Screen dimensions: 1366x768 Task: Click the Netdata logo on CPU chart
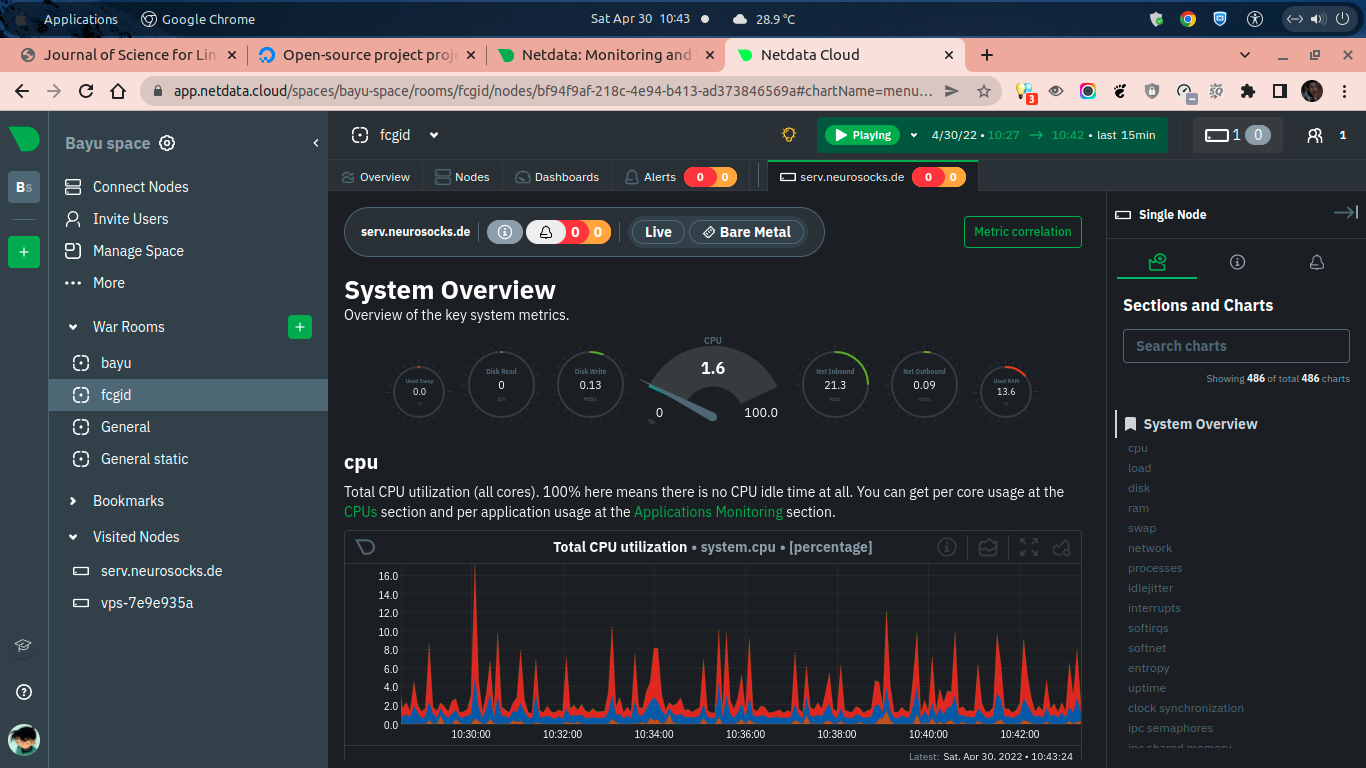(x=366, y=547)
